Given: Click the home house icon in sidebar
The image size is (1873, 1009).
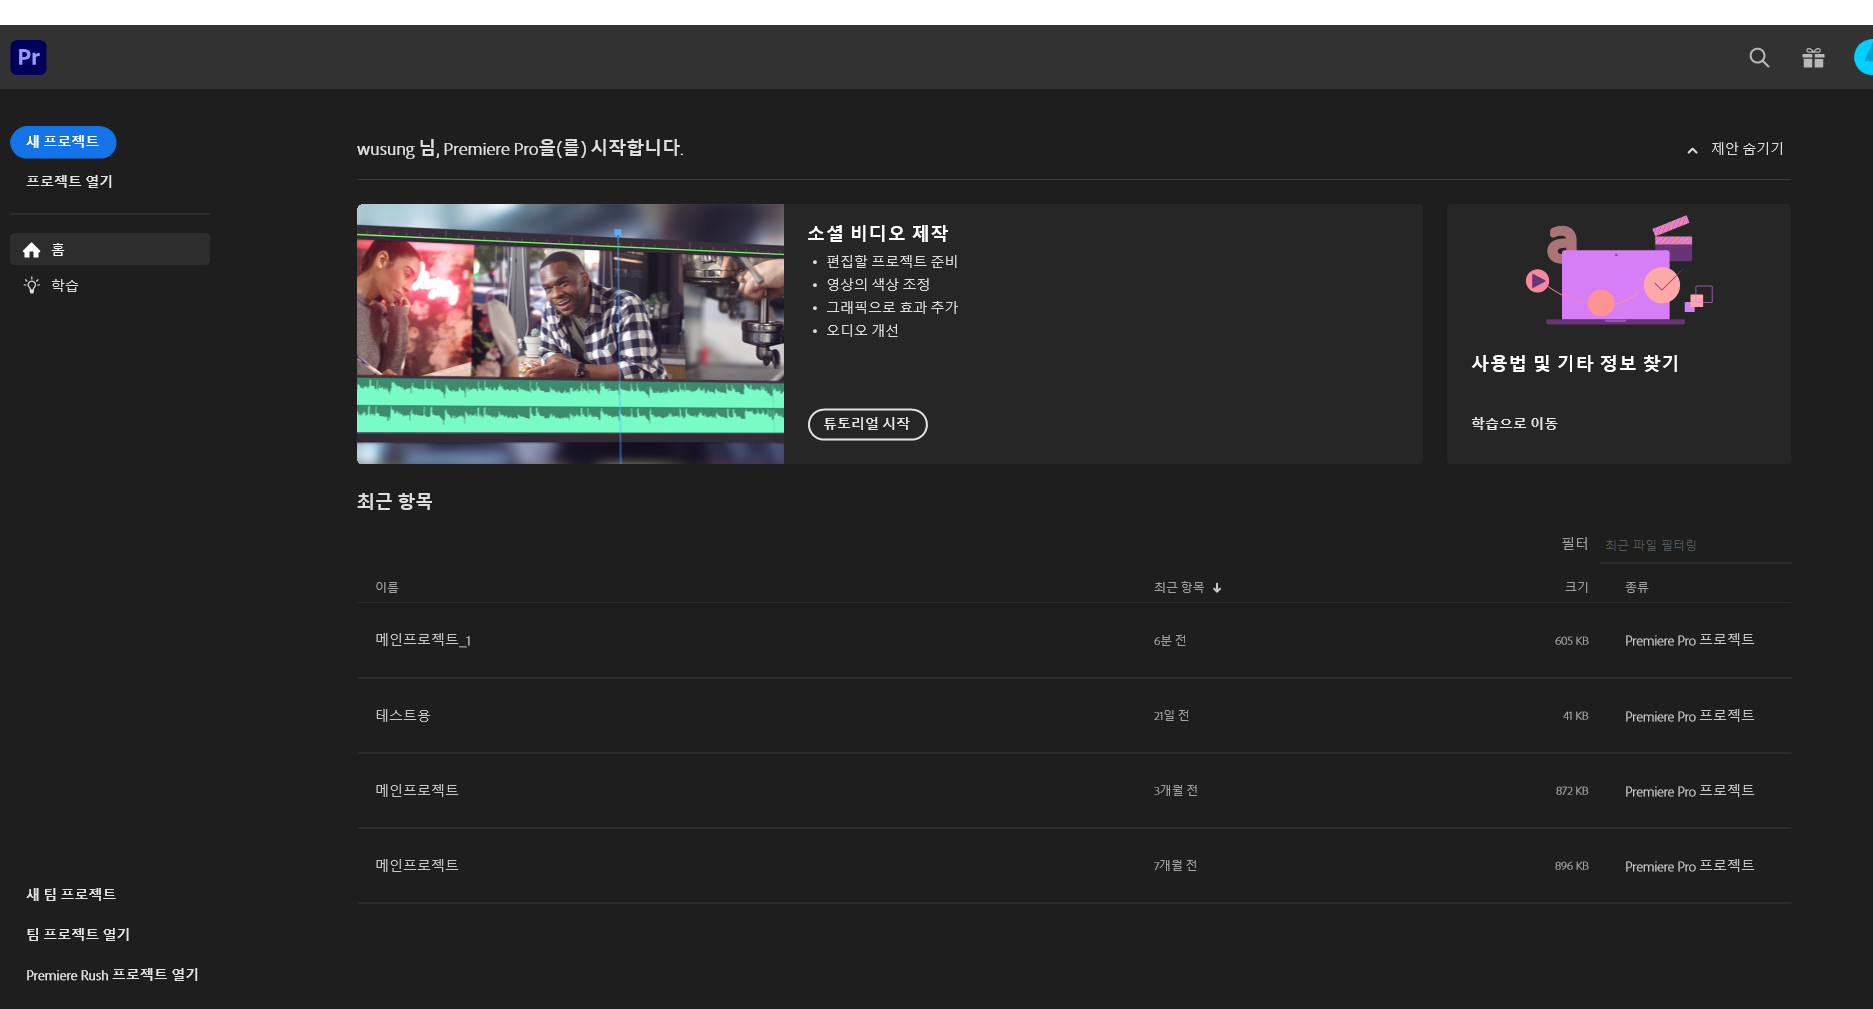Looking at the screenshot, I should coord(32,250).
